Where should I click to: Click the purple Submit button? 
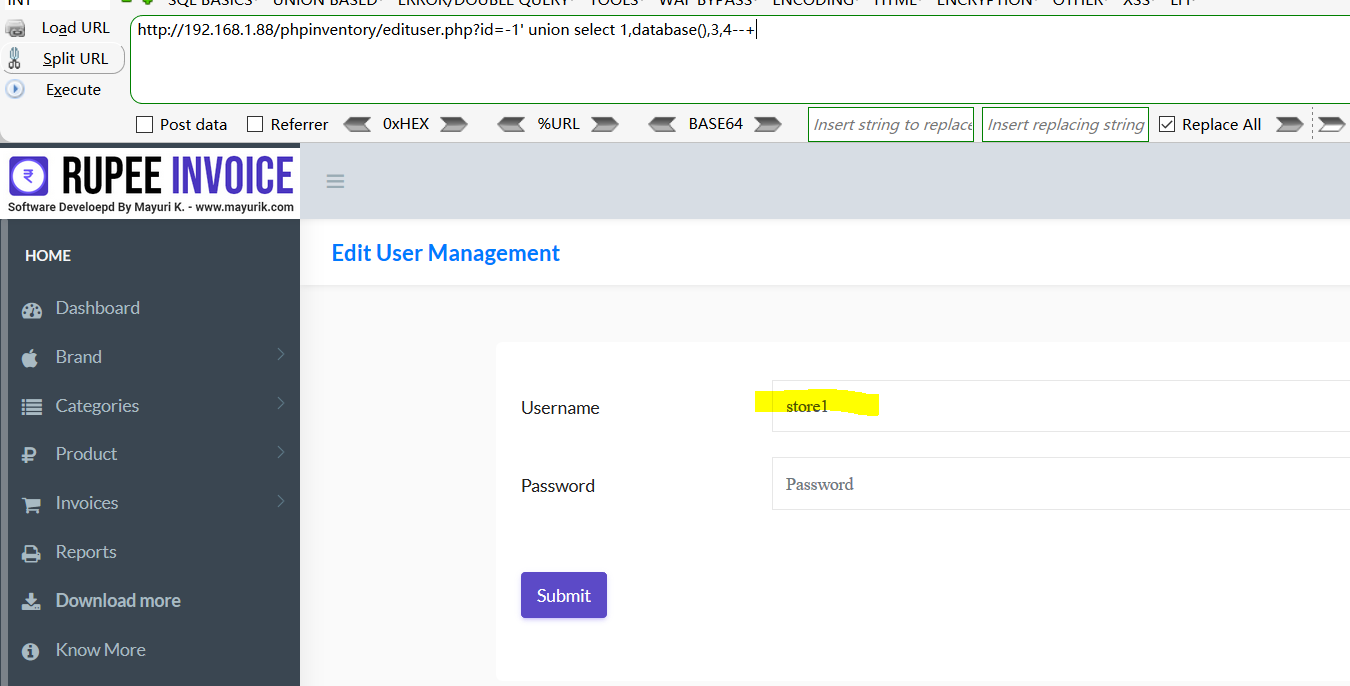564,595
